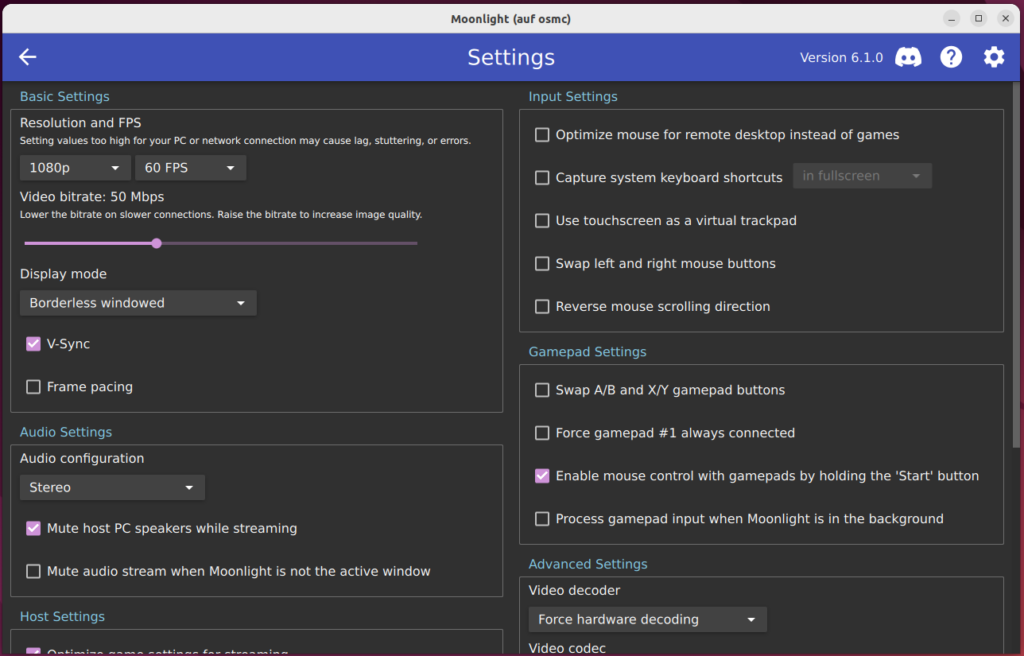Viewport: 1024px width, 656px height.
Task: Click the 'Video bitrate: 50 Mbps' label
Action: 92,197
